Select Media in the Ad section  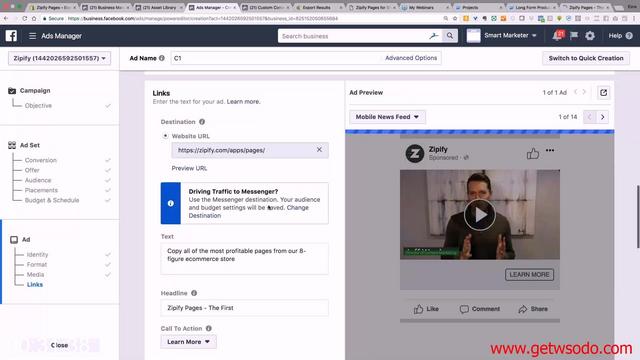click(36, 275)
